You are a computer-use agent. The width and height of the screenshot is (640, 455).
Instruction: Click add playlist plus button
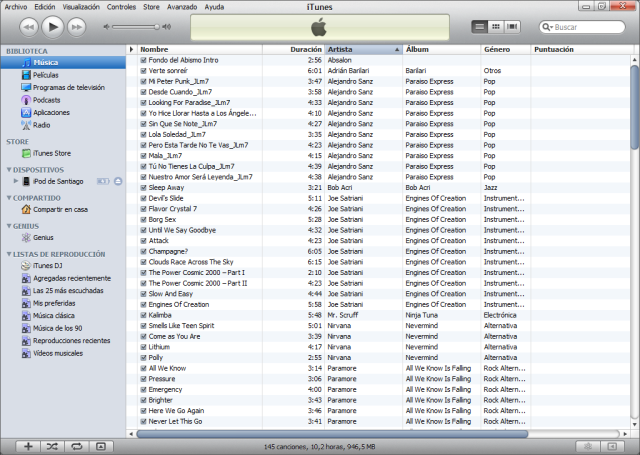pyautogui.click(x=28, y=446)
